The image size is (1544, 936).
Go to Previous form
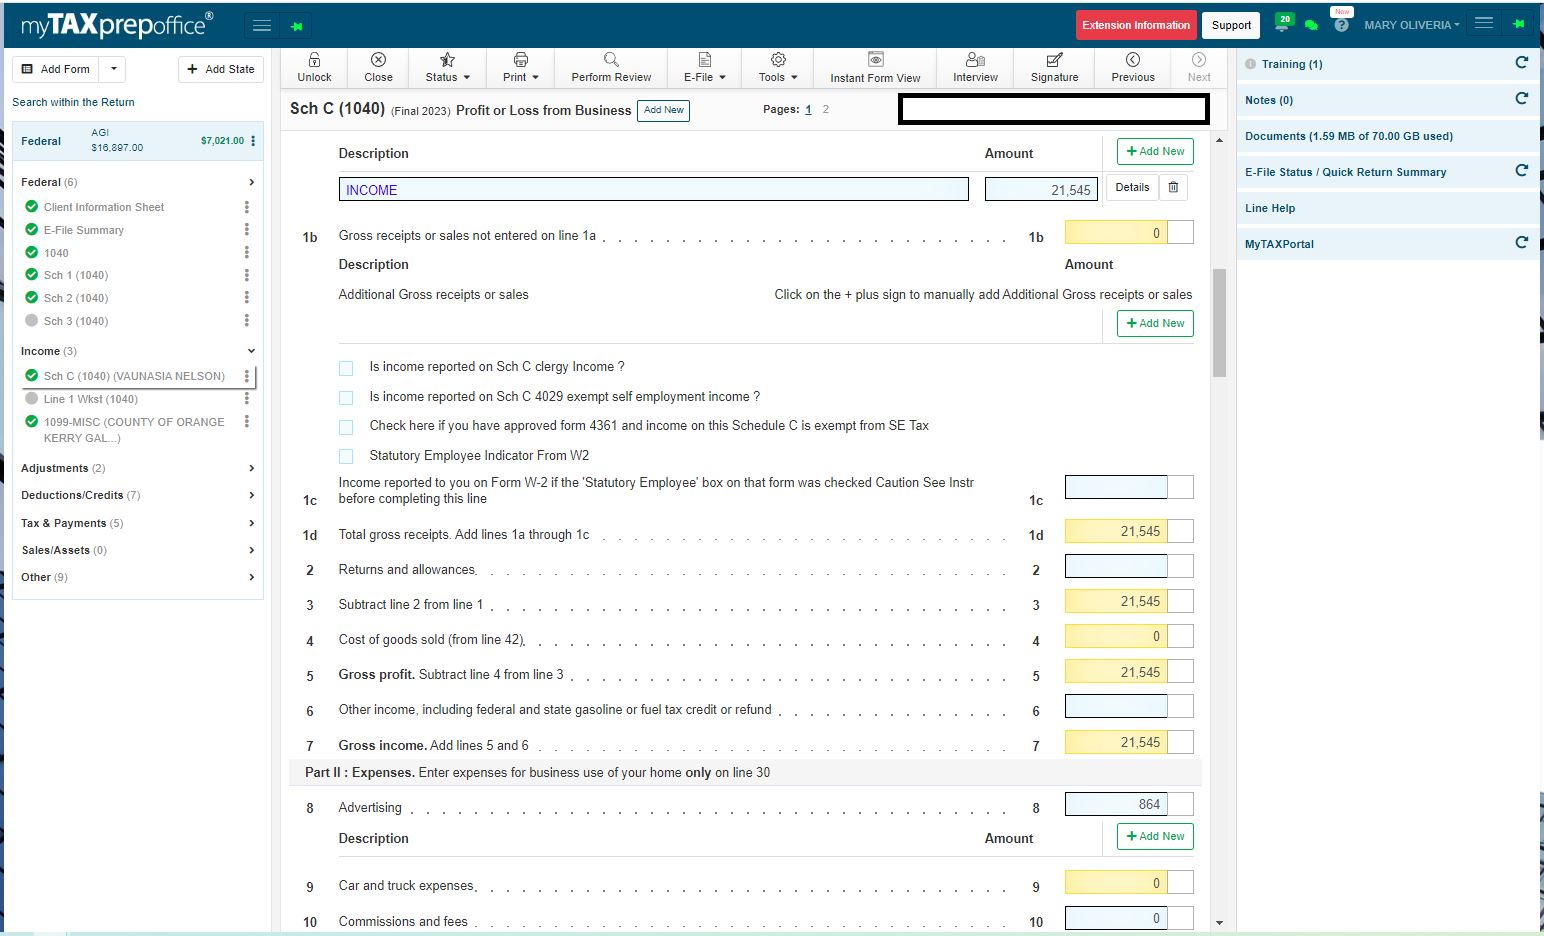[x=1133, y=67]
